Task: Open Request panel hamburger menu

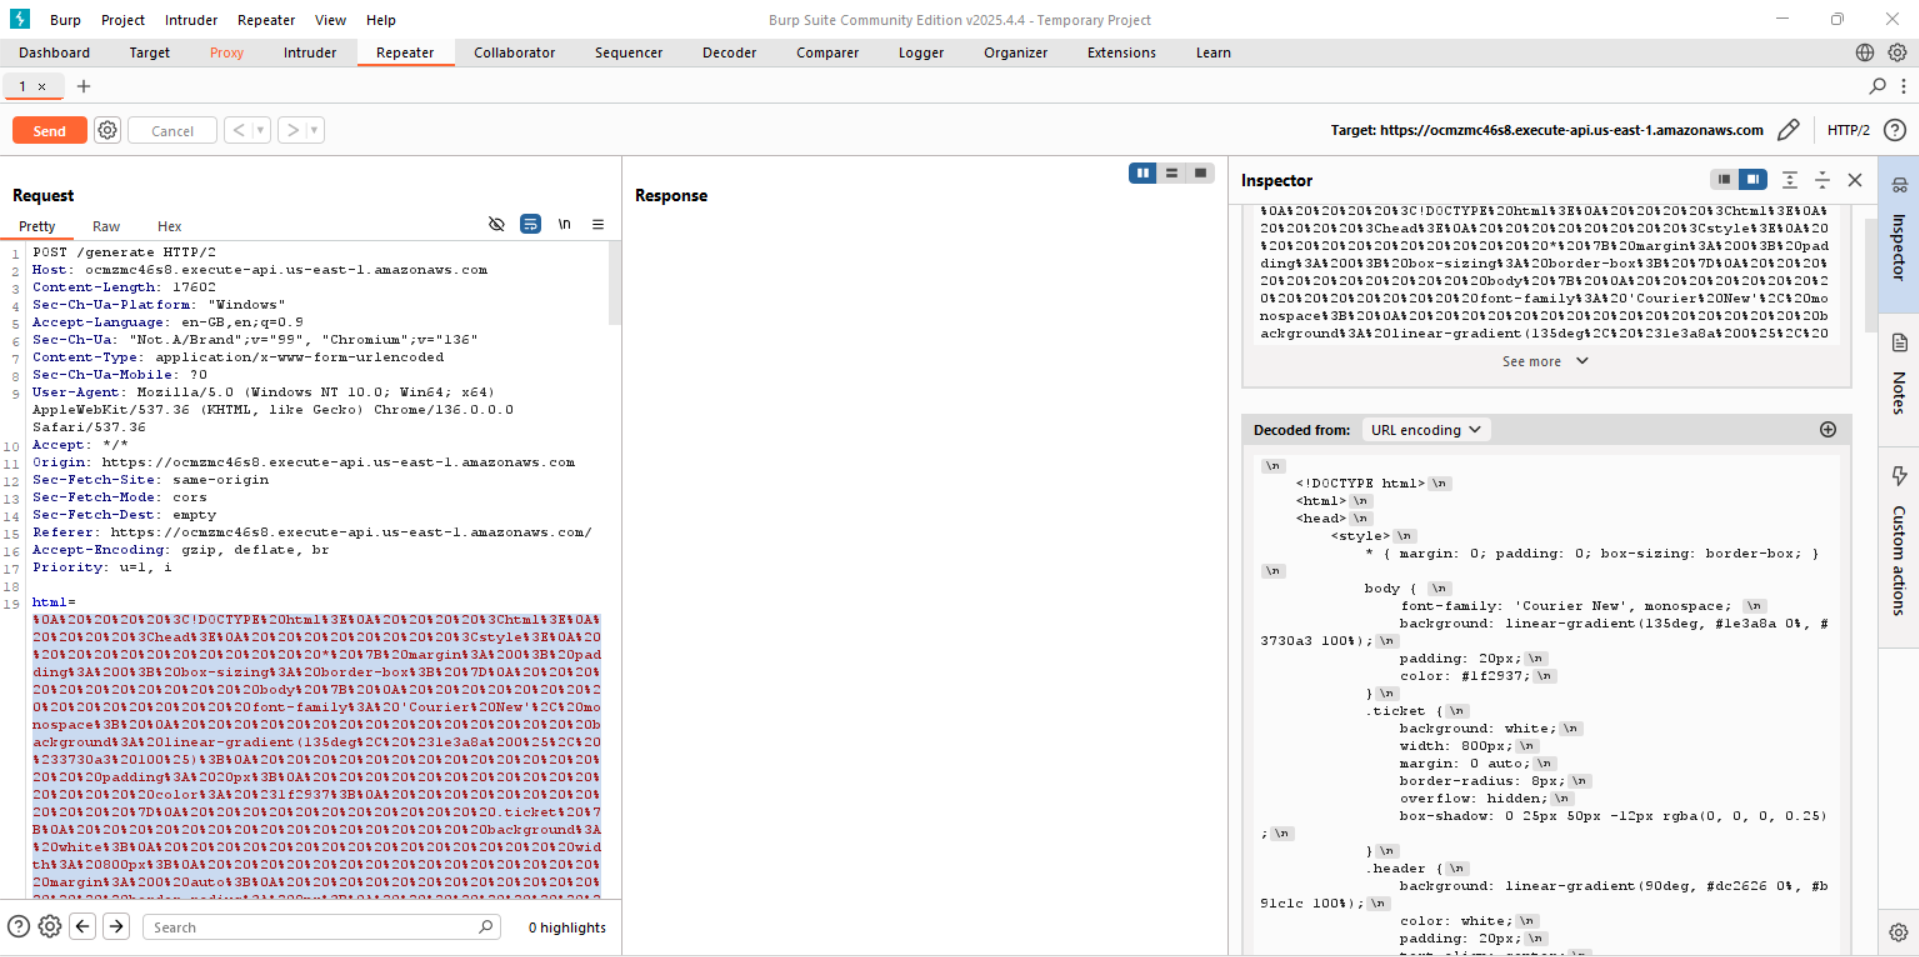Action: point(598,224)
